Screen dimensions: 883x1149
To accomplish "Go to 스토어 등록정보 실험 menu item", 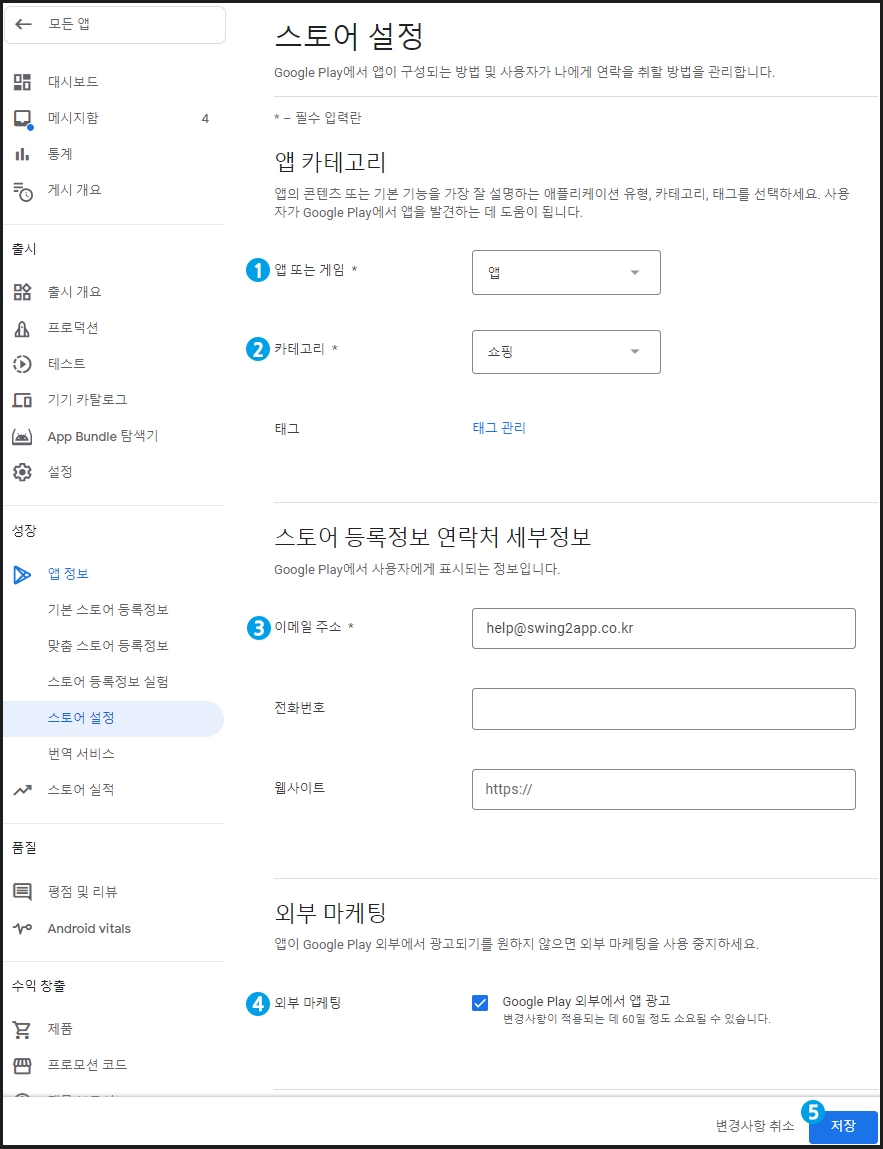I will 108,681.
